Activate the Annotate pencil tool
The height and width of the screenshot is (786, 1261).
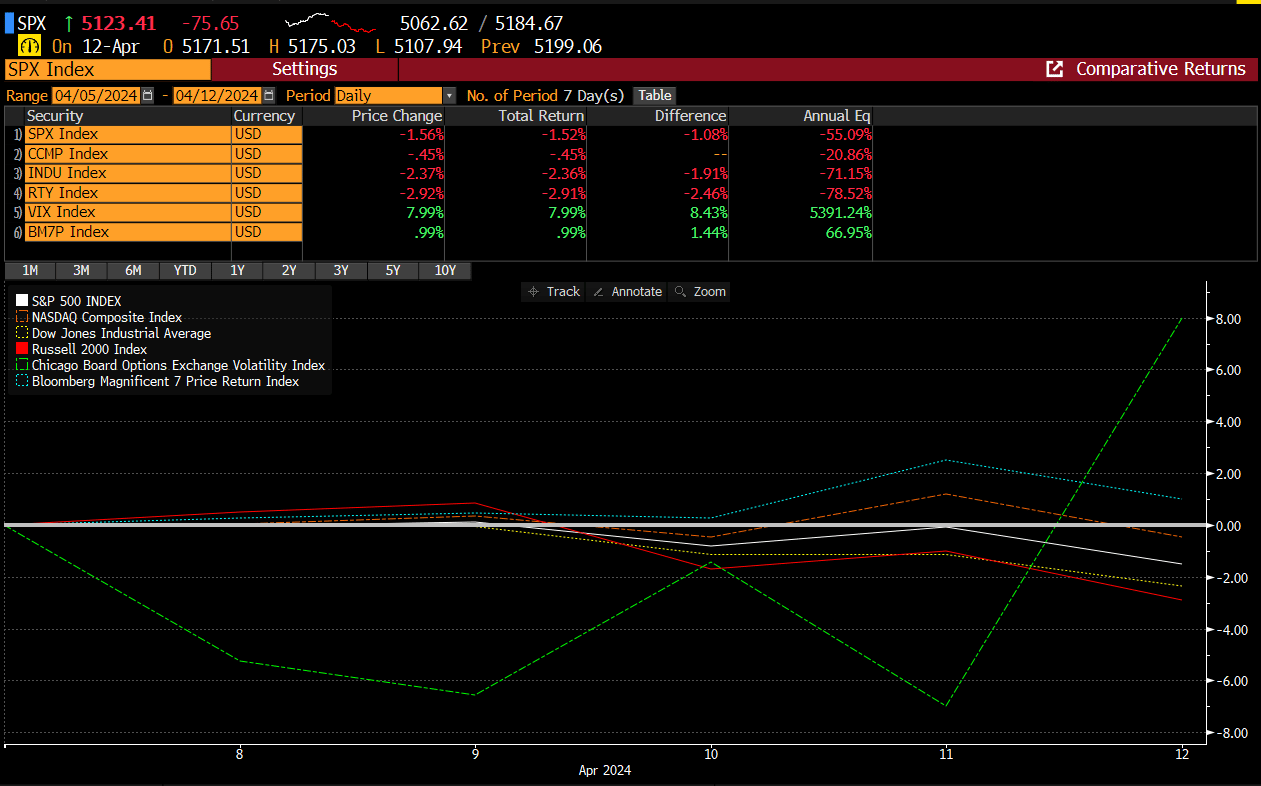627,291
